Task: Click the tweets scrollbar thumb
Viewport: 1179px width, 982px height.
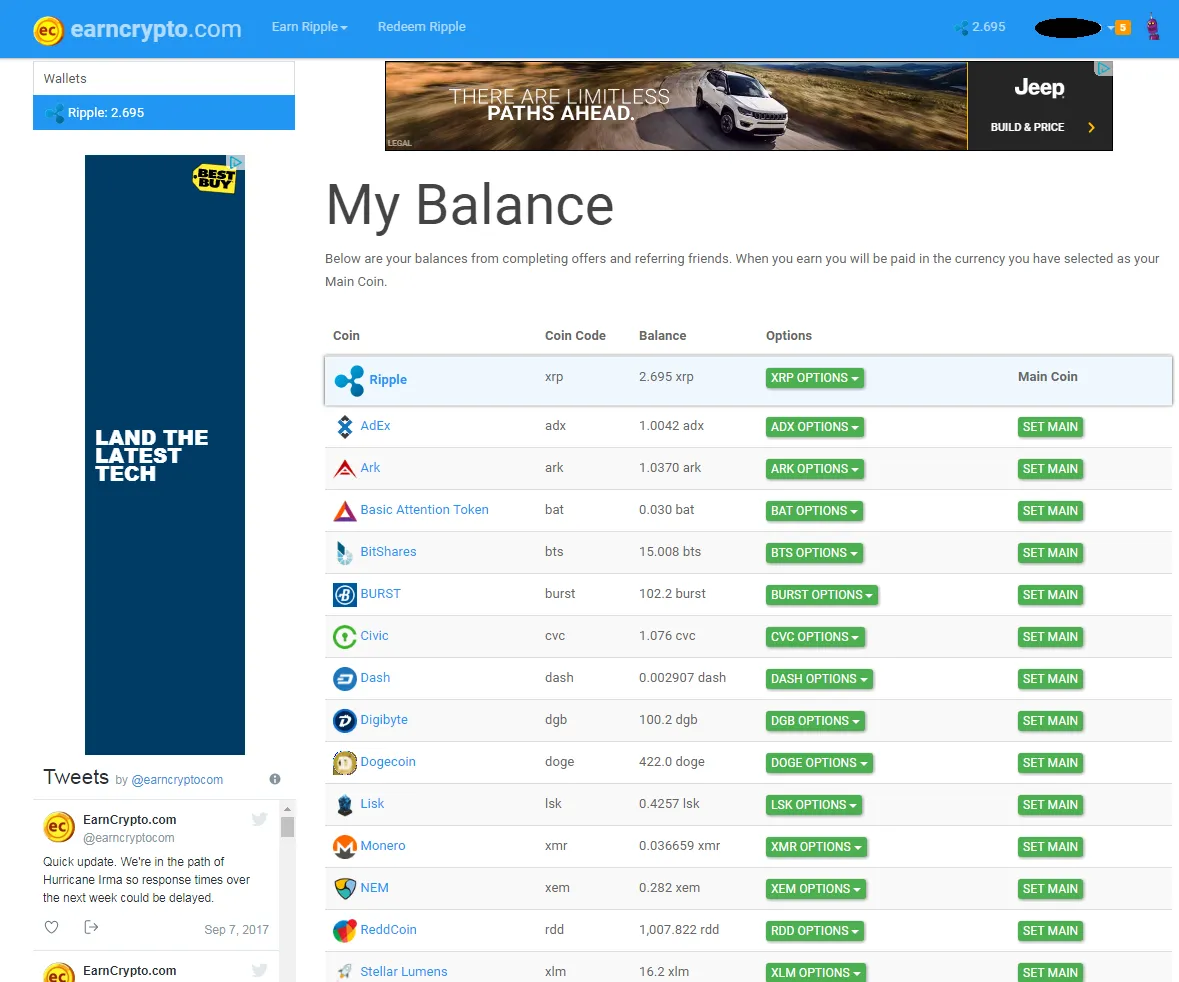Action: pyautogui.click(x=287, y=827)
